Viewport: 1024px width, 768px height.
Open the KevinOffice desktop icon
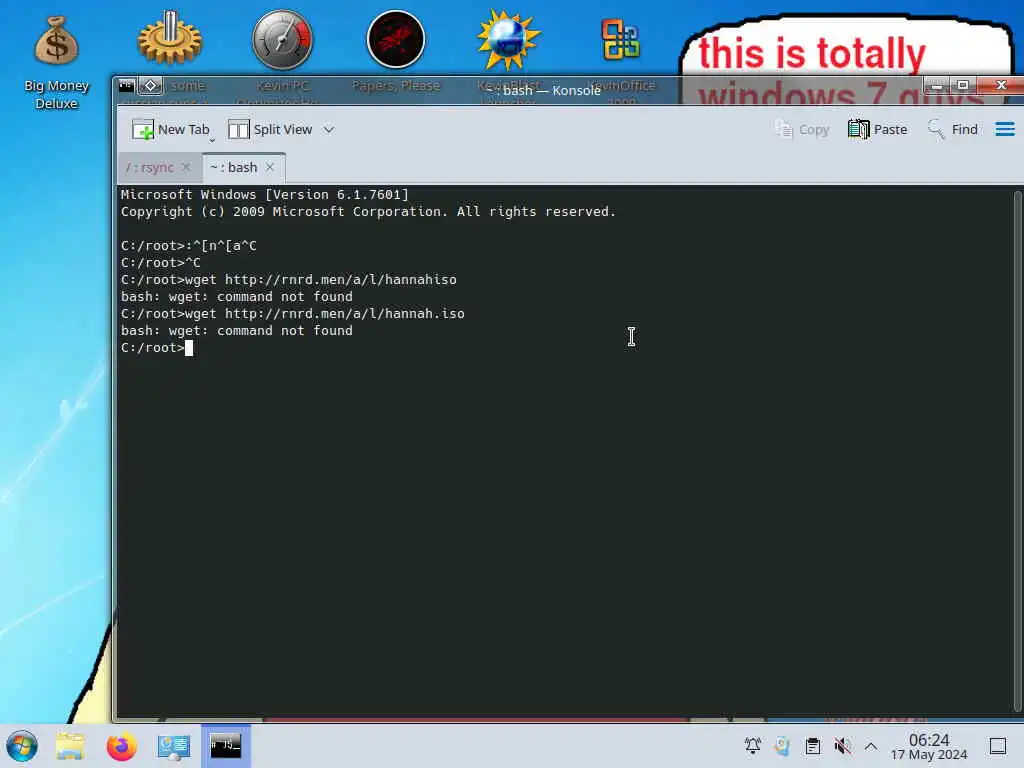point(620,39)
